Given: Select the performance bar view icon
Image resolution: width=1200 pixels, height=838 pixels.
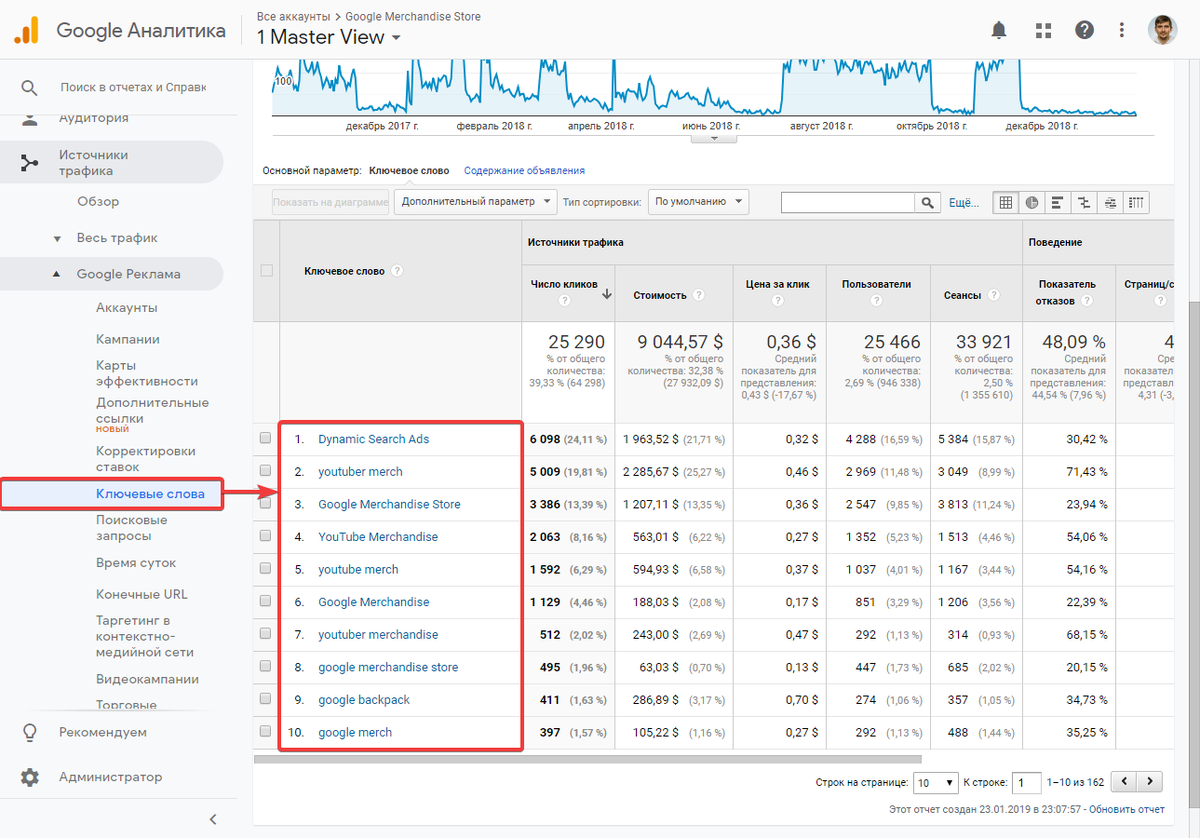Looking at the screenshot, I should [x=1058, y=202].
